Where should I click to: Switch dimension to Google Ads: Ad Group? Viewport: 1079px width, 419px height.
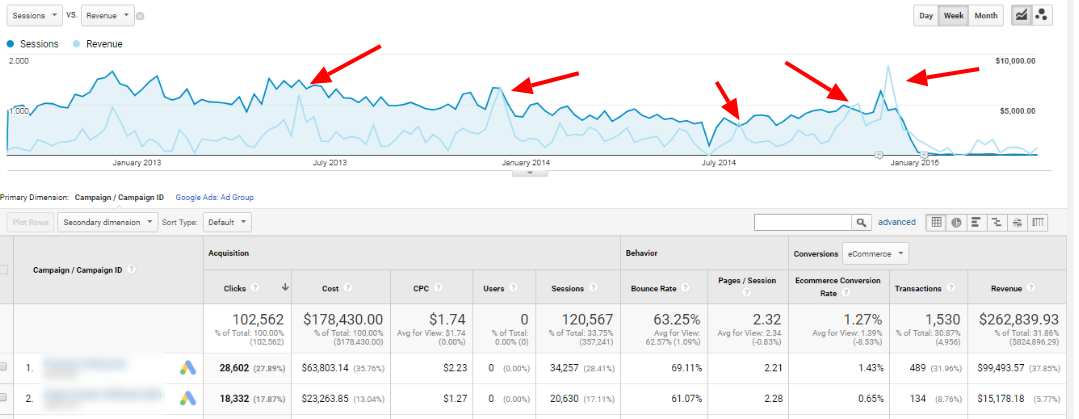tap(215, 198)
